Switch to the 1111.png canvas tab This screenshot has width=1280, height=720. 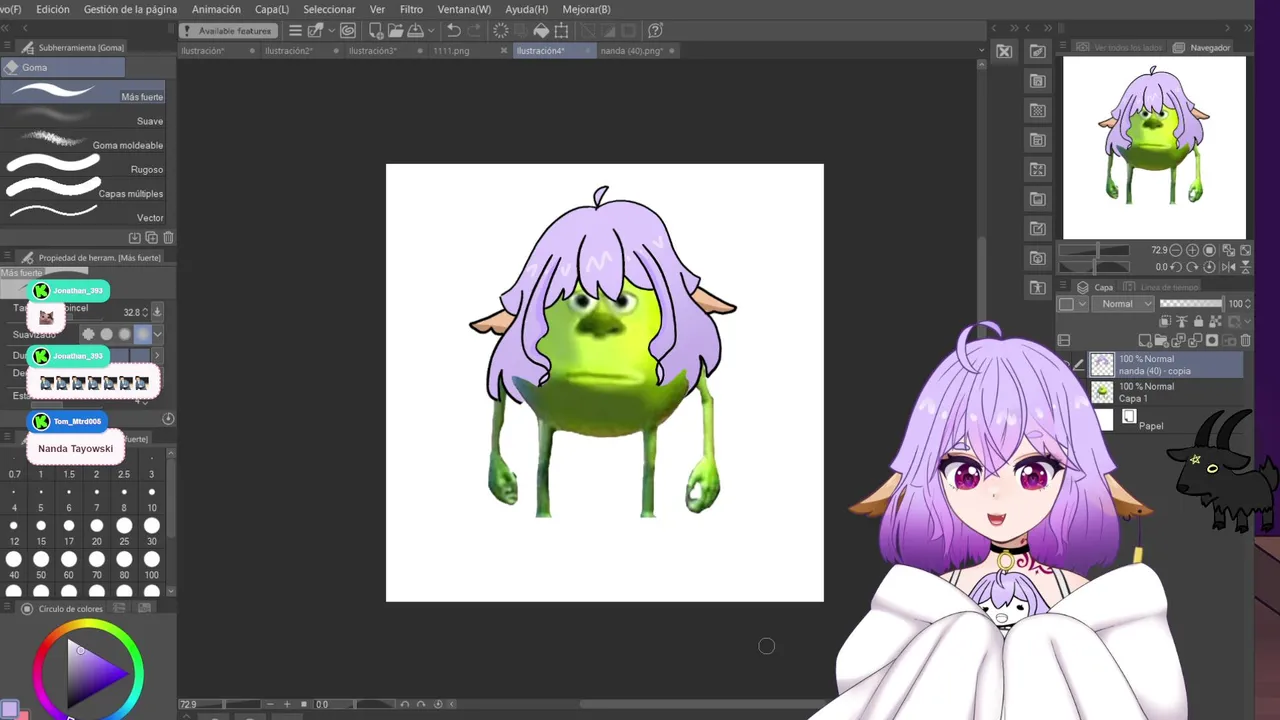(451, 50)
